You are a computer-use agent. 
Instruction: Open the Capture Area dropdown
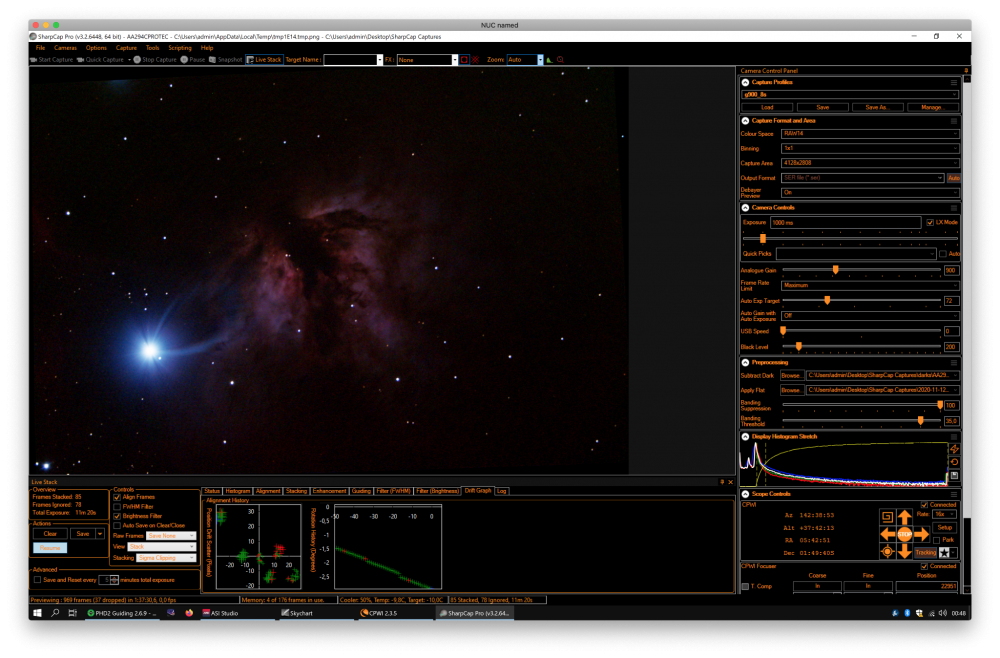tap(870, 163)
